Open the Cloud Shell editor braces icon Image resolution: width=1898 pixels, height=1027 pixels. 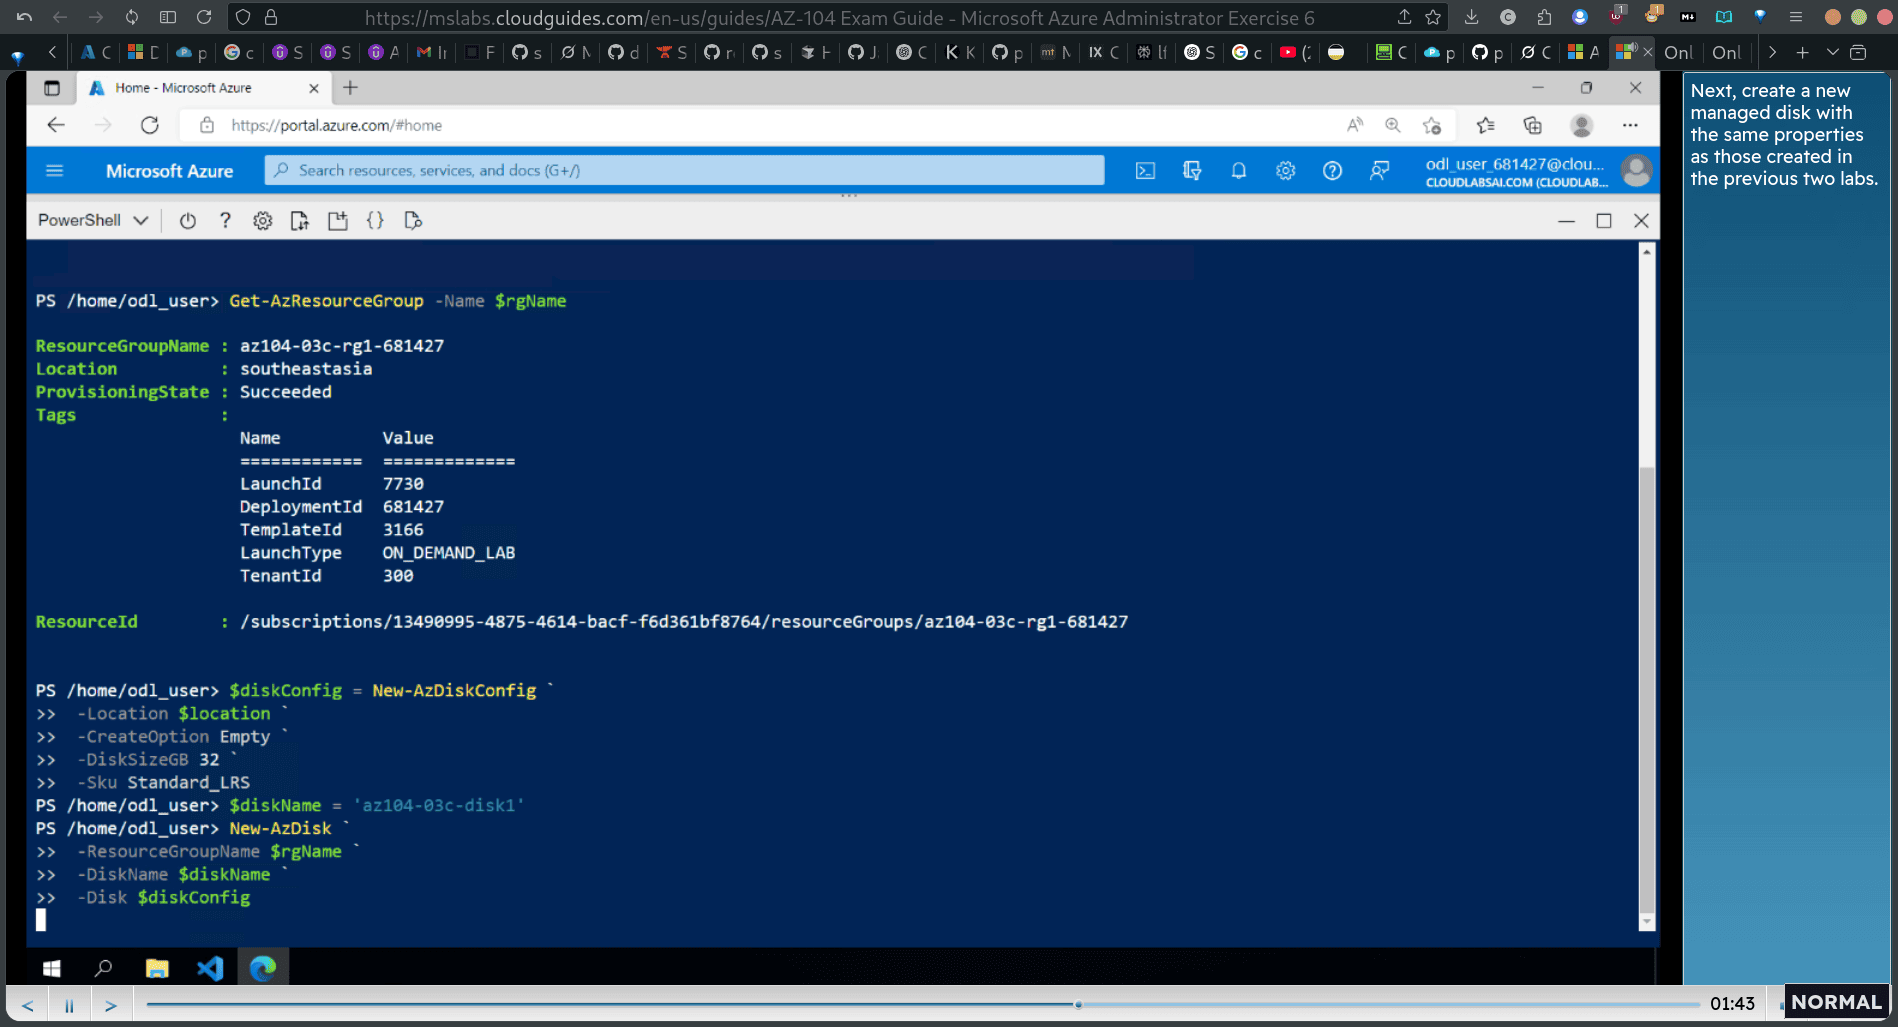pos(375,221)
